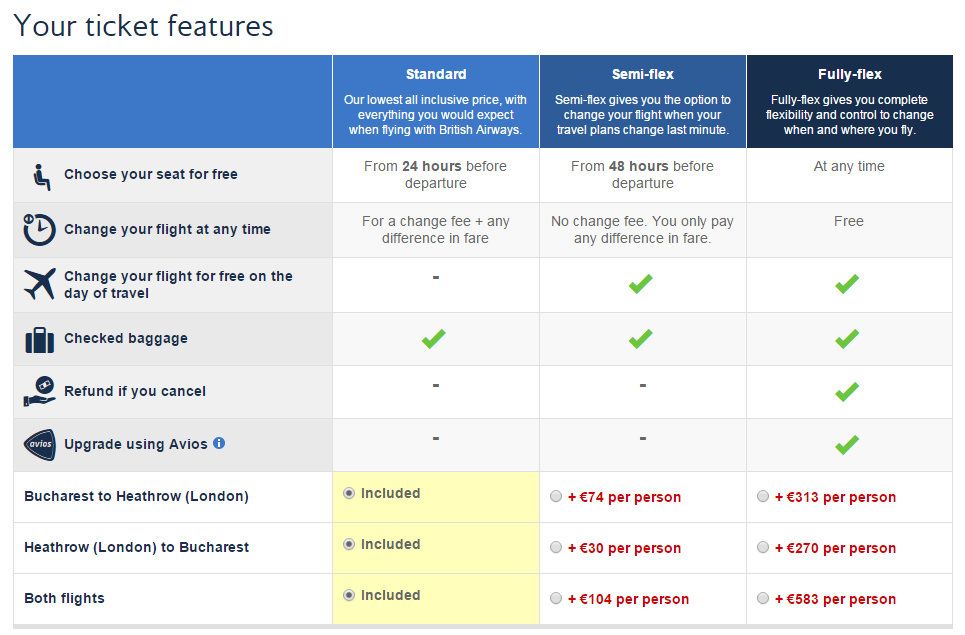Click the Upgrade using Avios label

[x=136, y=444]
